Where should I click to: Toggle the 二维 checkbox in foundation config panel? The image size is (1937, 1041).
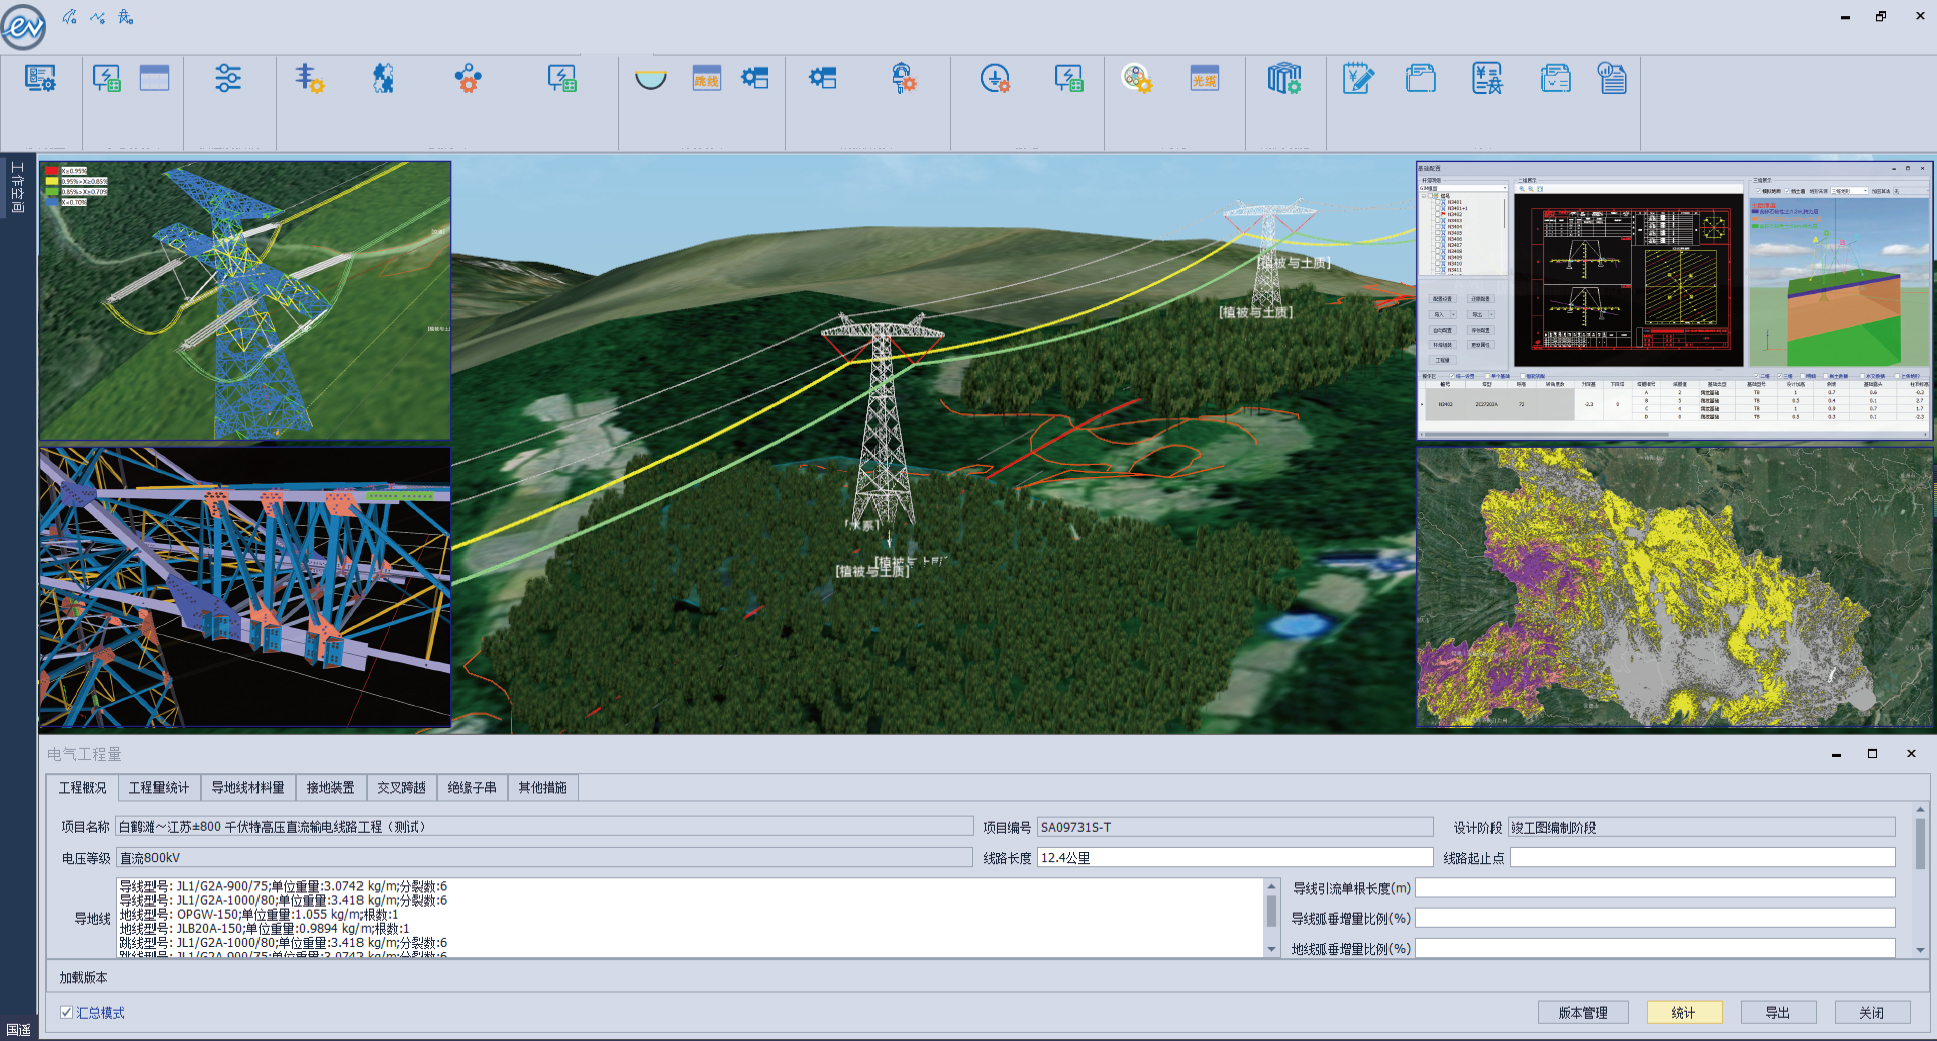1758,377
